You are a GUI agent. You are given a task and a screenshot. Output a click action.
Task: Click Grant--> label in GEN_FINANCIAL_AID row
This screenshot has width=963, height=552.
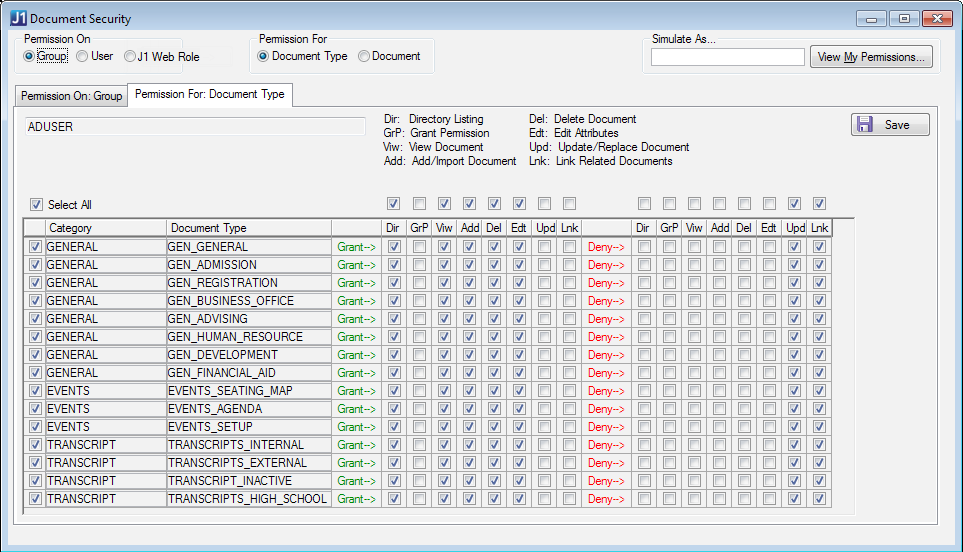coord(357,373)
